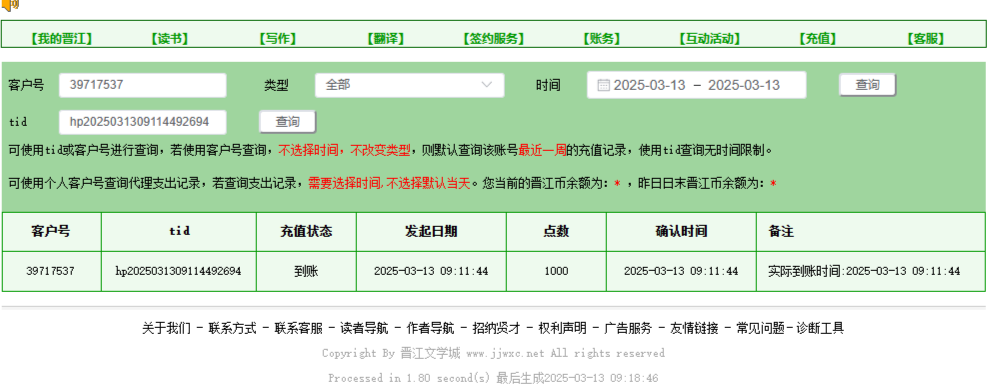Click 查询 button next to tid field
The image size is (997, 390).
(287, 122)
